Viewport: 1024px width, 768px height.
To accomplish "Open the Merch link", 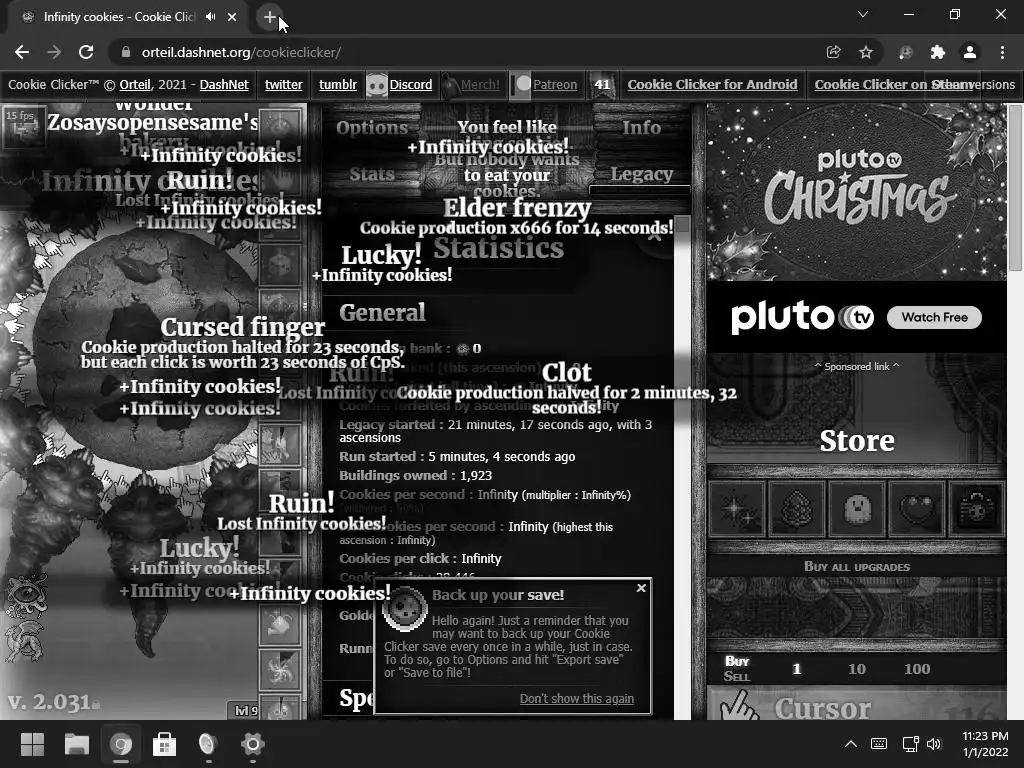I will coord(480,84).
